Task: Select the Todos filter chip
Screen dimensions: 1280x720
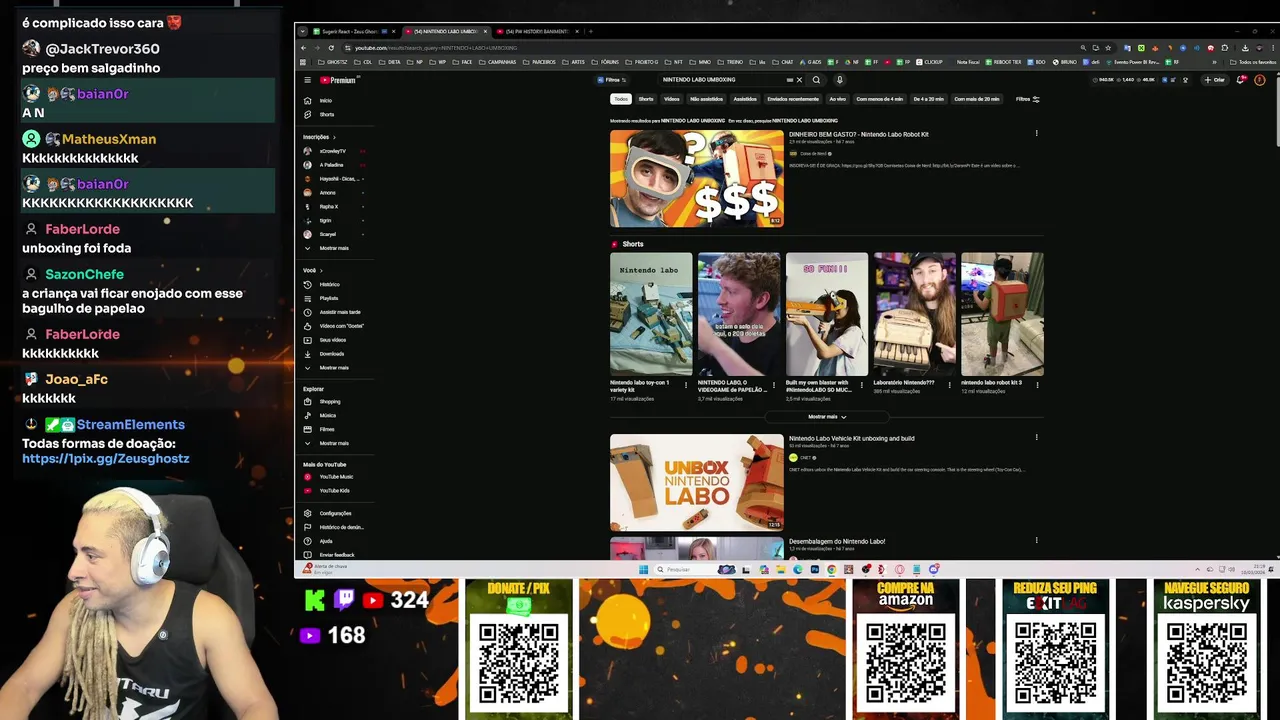Action: pyautogui.click(x=621, y=99)
